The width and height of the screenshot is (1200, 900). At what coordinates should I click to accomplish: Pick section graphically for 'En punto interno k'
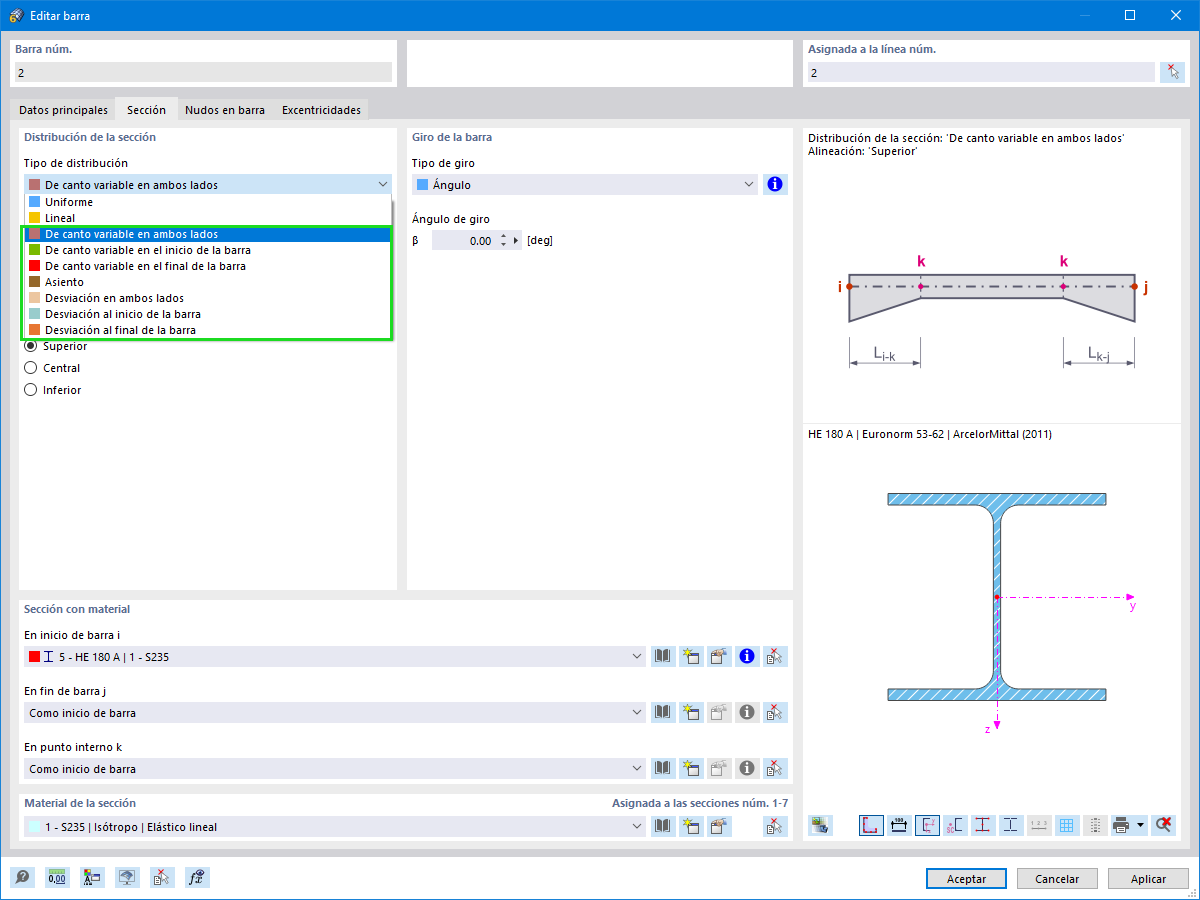[774, 769]
